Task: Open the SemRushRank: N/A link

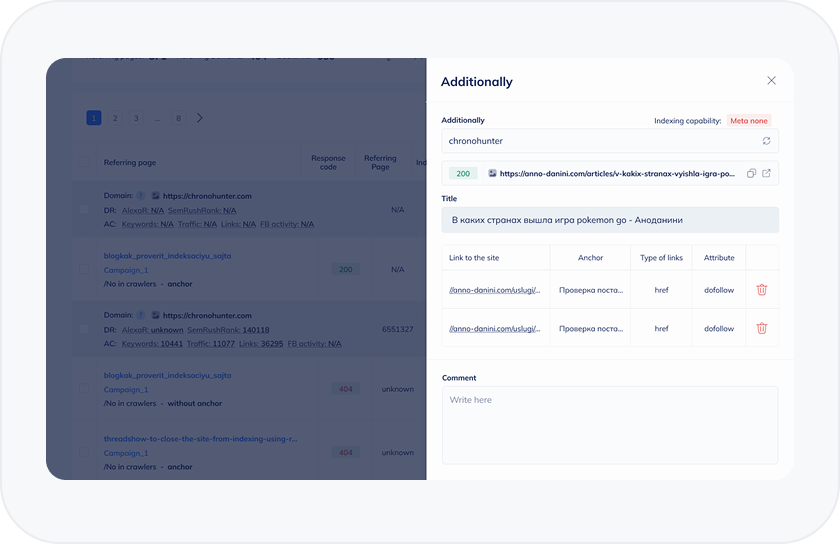Action: coord(202,211)
